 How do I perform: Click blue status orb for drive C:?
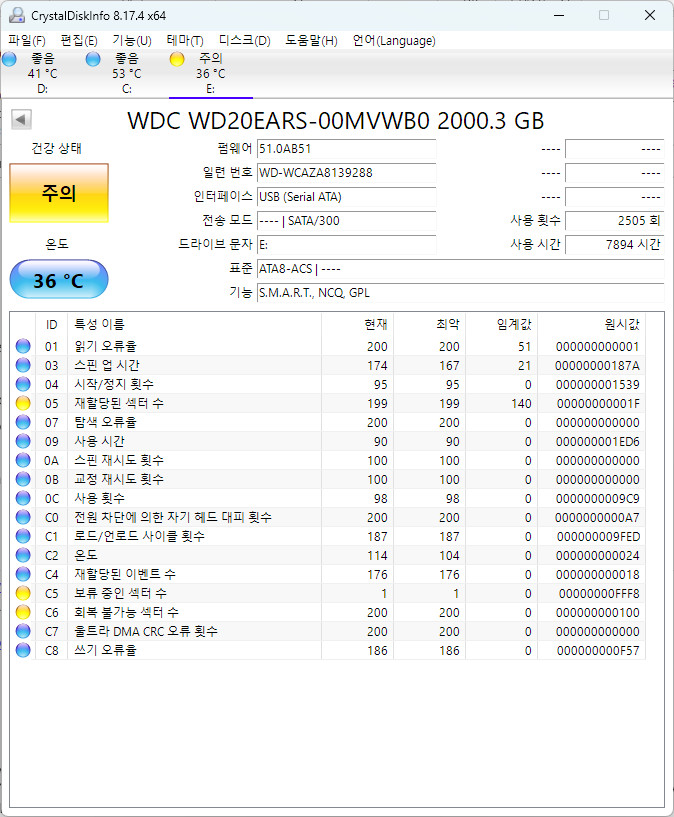(x=93, y=59)
